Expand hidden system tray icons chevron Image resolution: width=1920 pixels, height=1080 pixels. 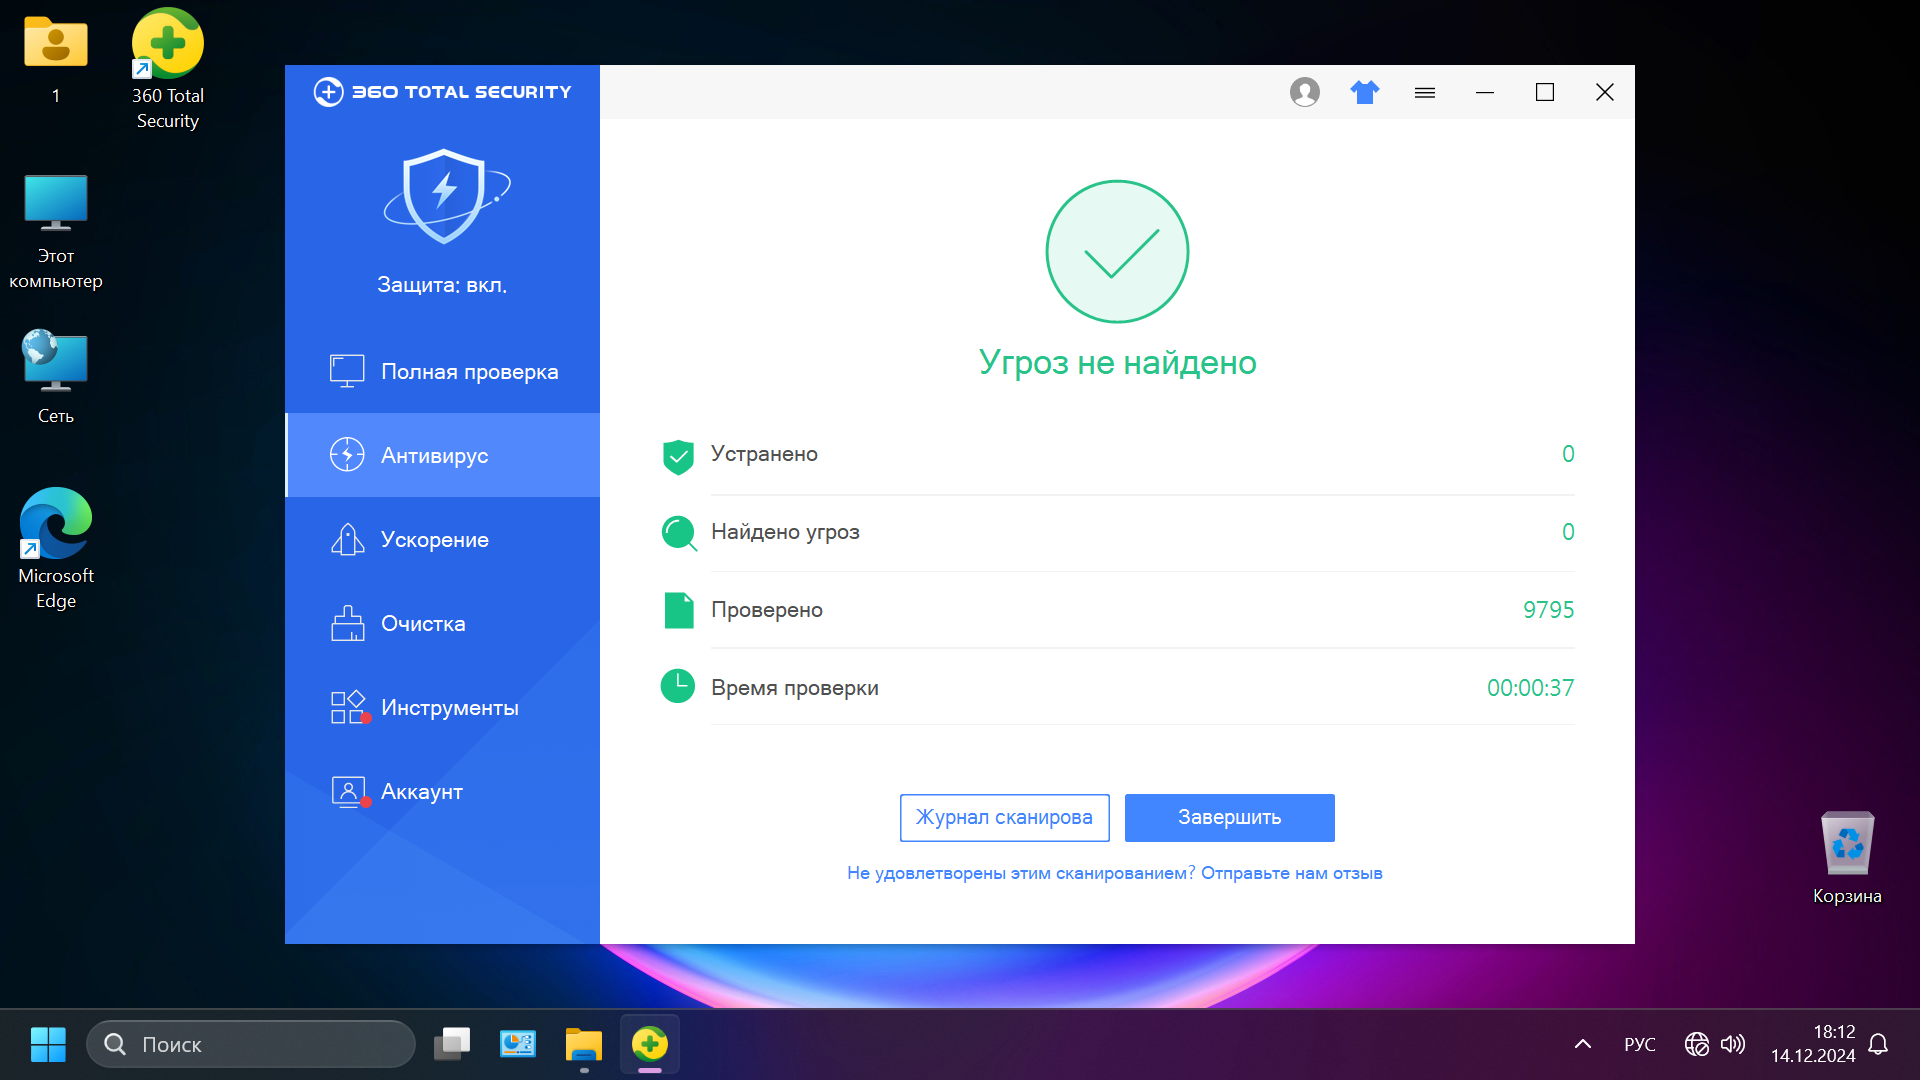click(1582, 1044)
